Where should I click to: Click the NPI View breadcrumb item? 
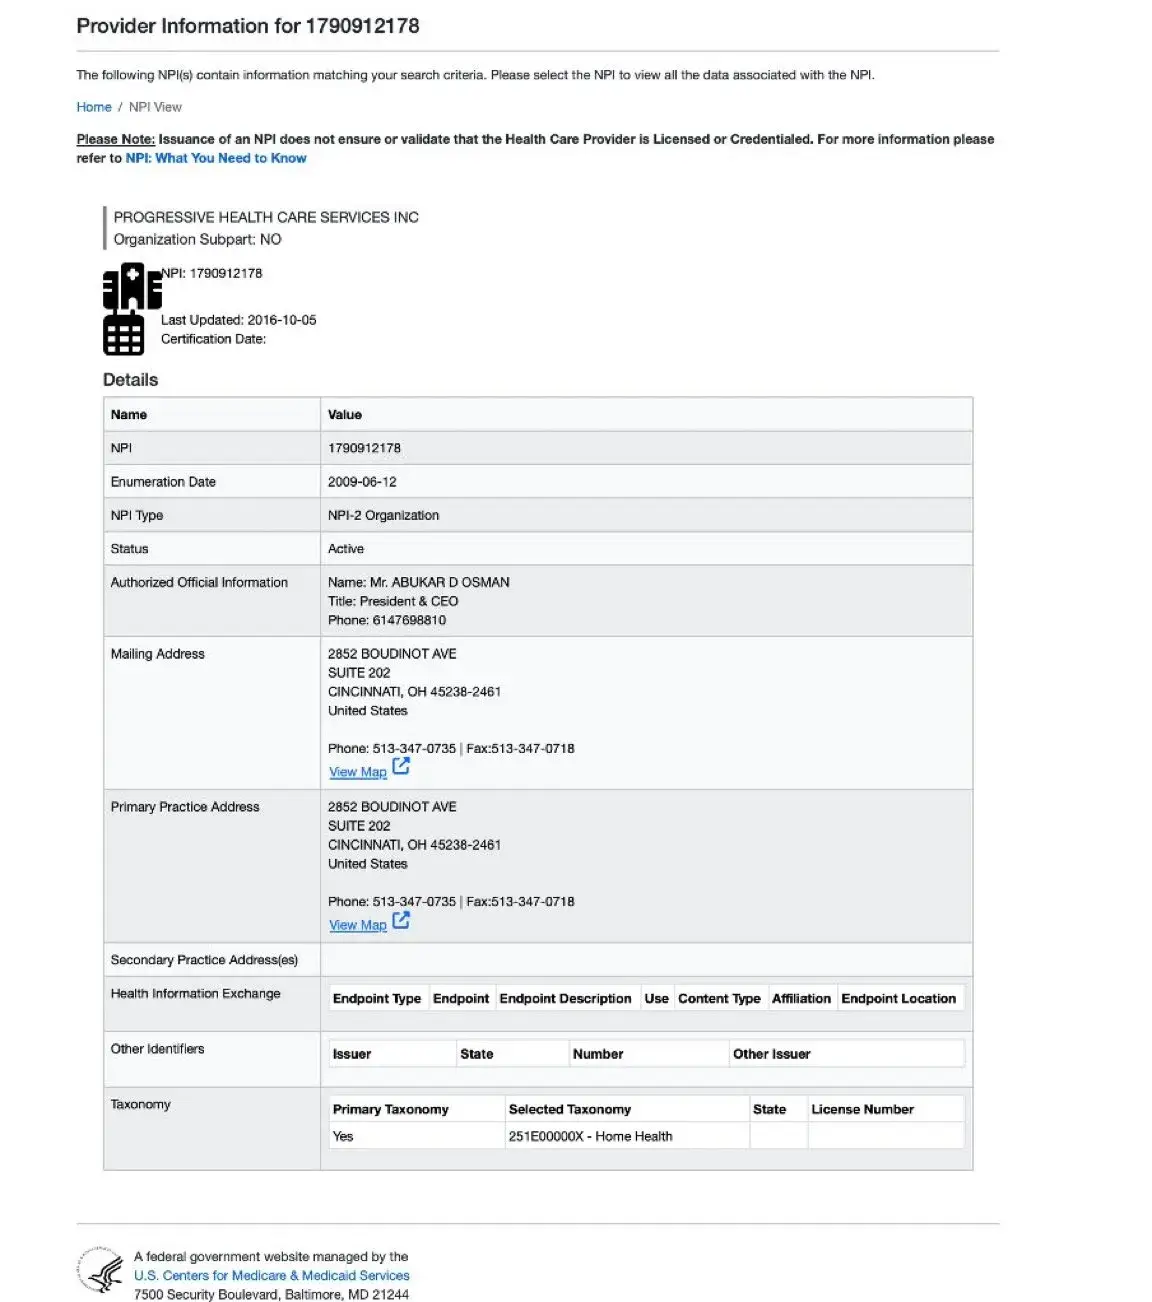pyautogui.click(x=155, y=107)
